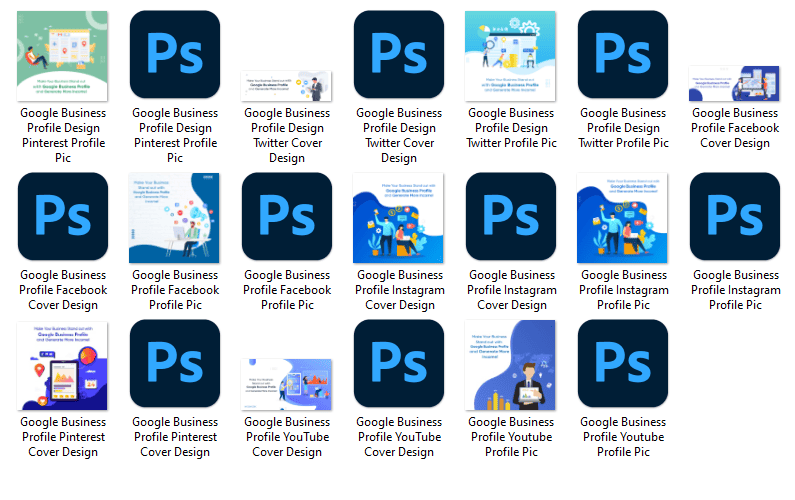The image size is (795, 500).
Task: Select the Photoshop file icon for YouTube Cover Design
Action: [x=399, y=363]
